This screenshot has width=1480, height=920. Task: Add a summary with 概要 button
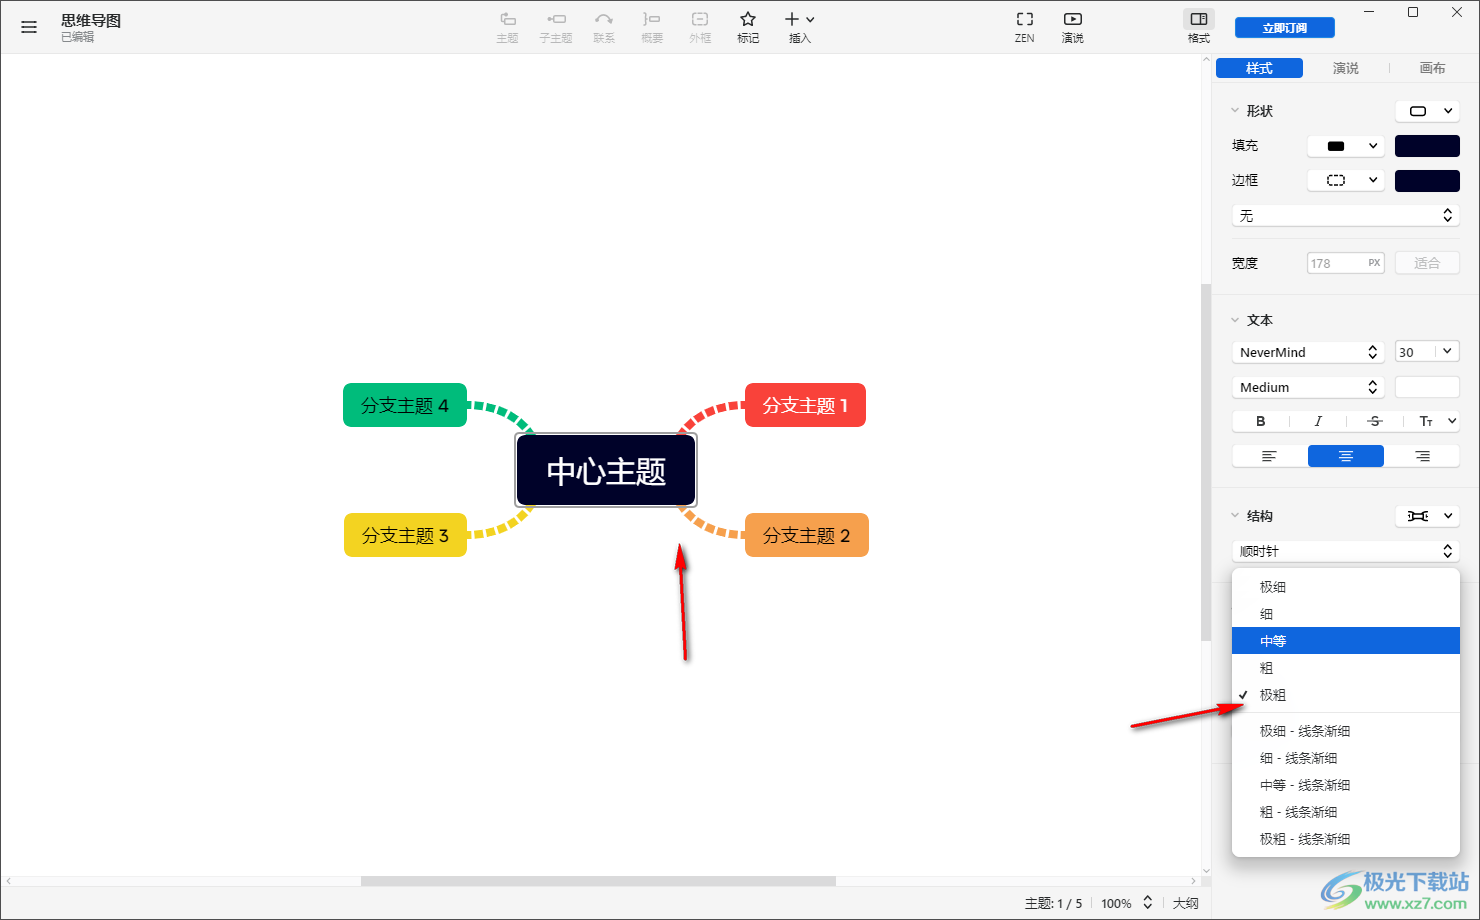pos(652,27)
